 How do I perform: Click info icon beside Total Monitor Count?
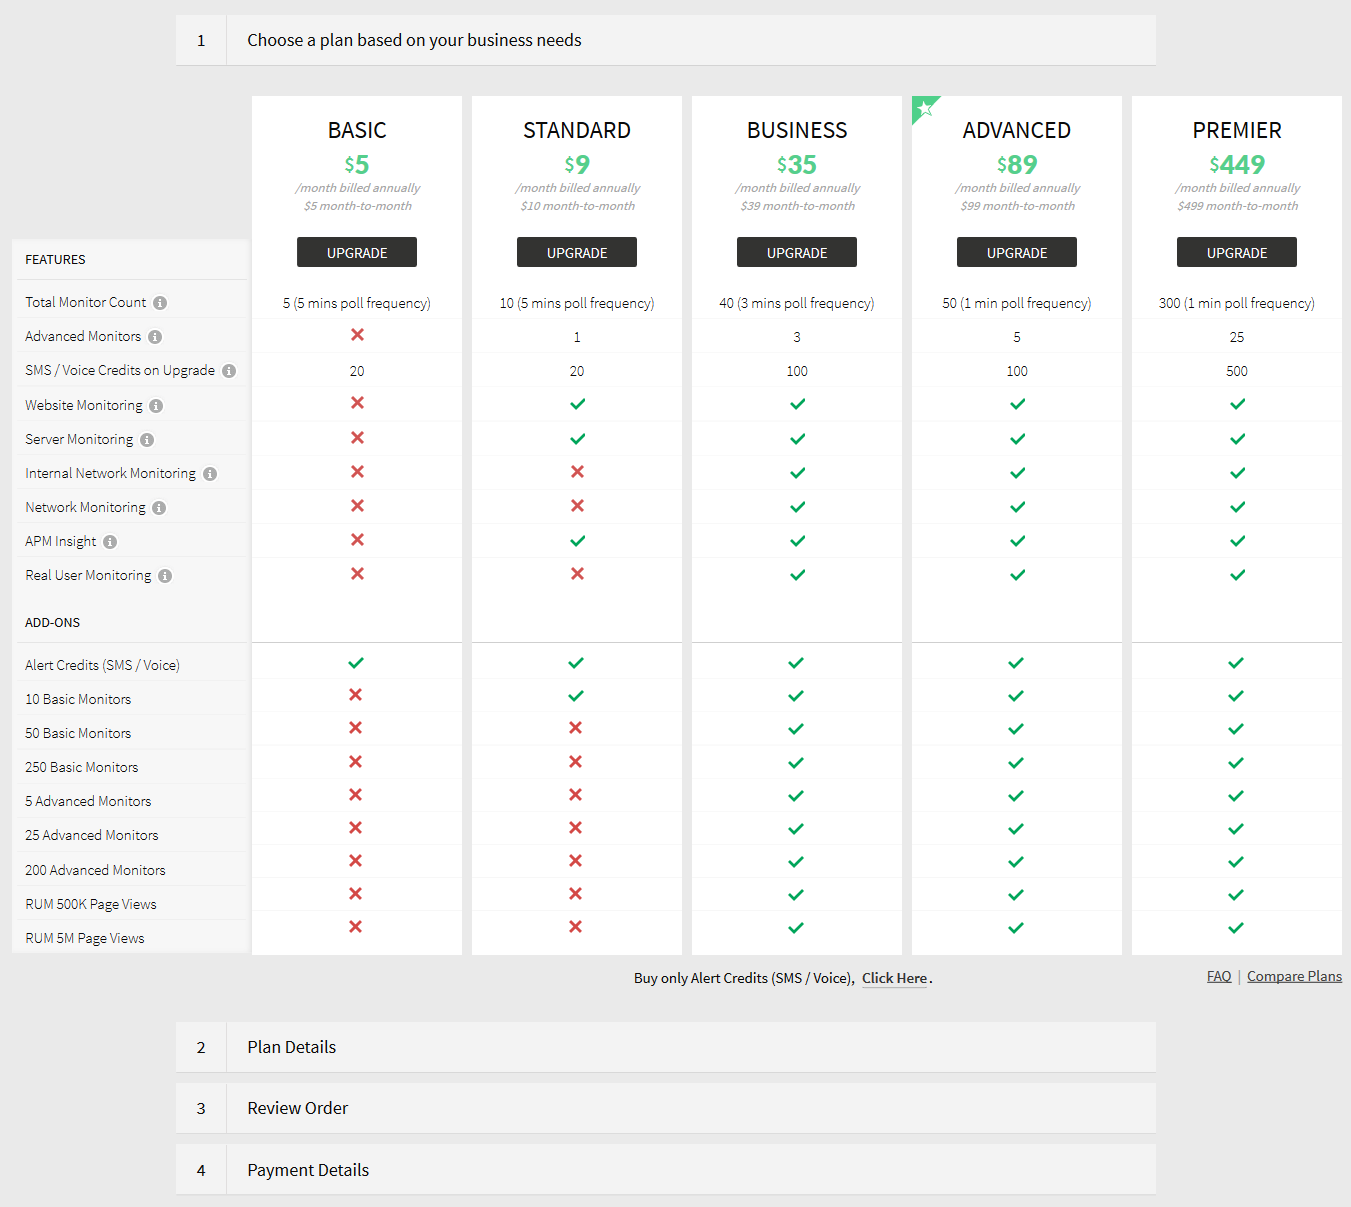[x=160, y=303]
